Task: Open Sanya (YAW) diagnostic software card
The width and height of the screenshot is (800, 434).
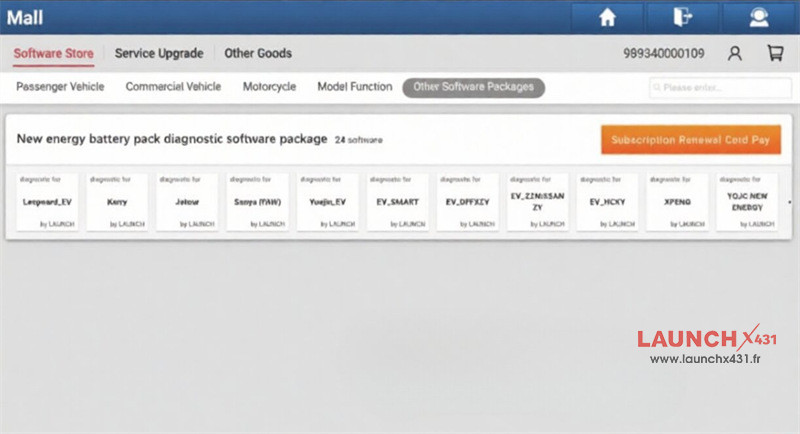Action: coord(258,202)
